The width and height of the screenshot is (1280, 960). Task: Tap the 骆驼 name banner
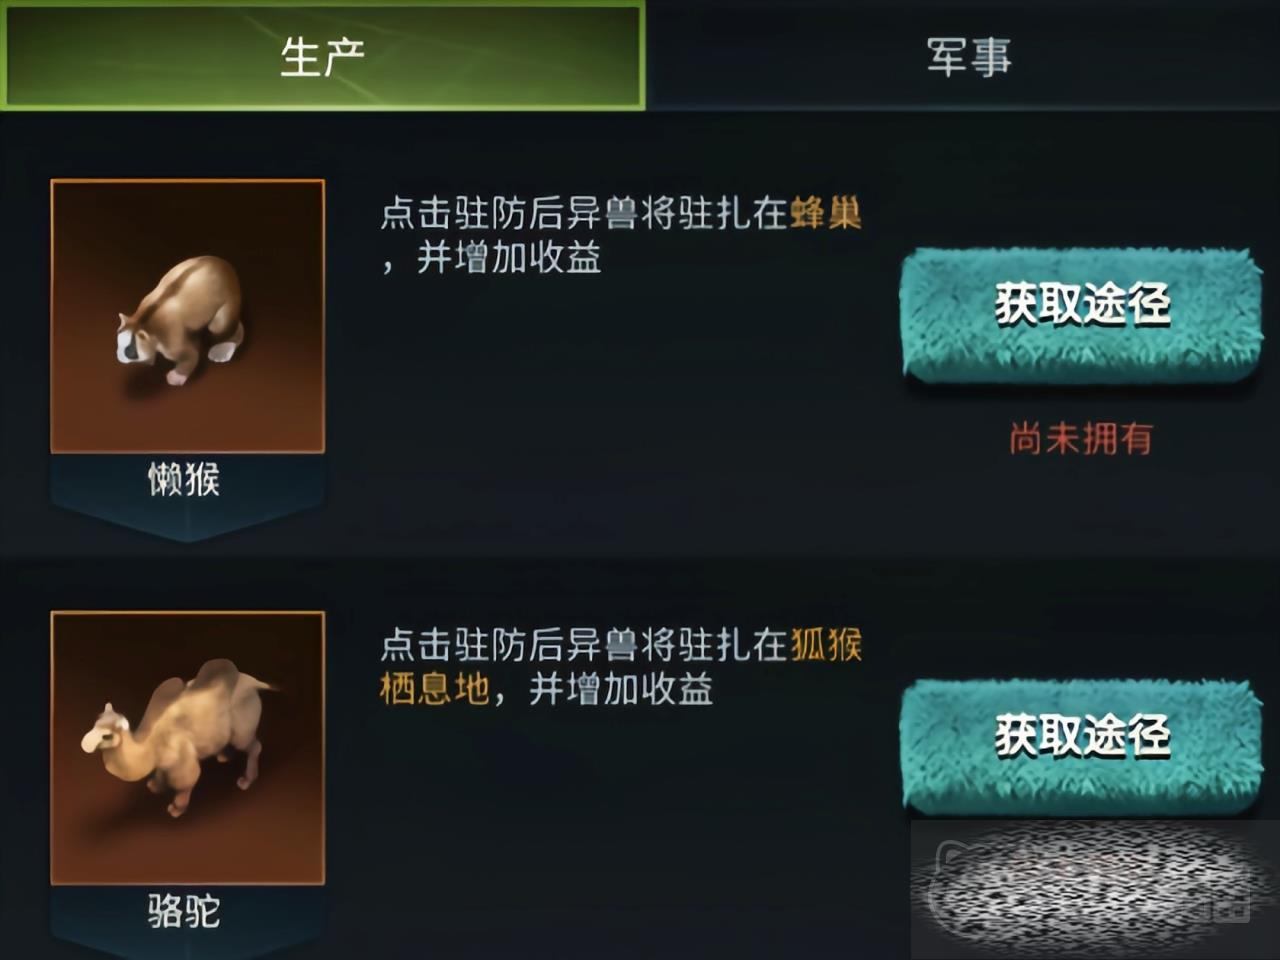point(184,912)
